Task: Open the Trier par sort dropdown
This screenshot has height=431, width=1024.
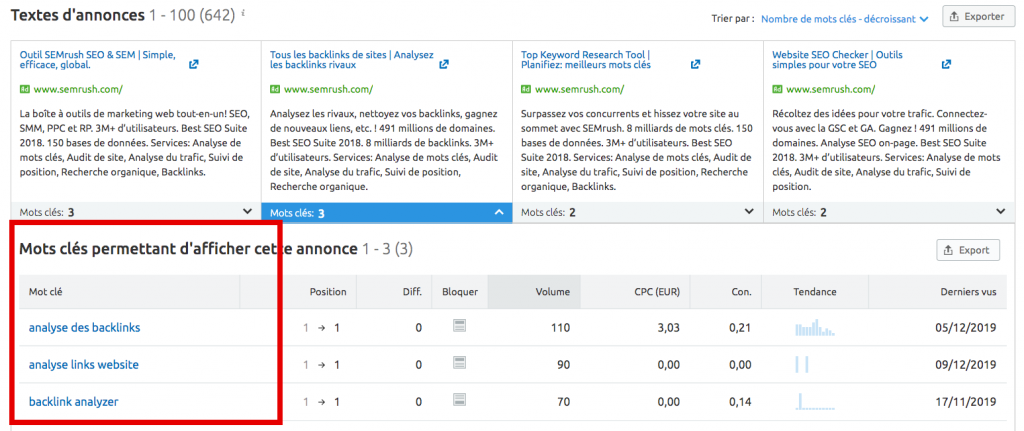Action: pos(844,19)
